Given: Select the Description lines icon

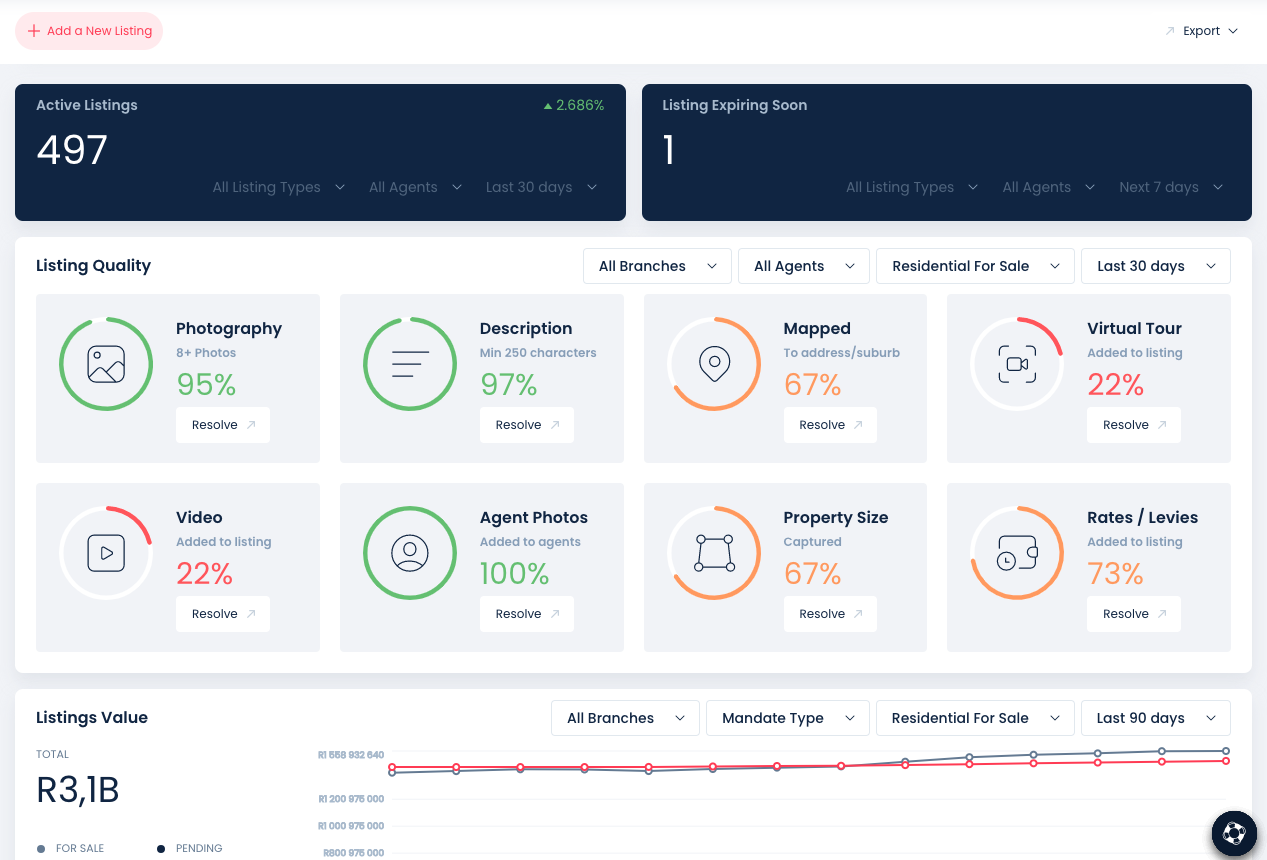Looking at the screenshot, I should 410,363.
